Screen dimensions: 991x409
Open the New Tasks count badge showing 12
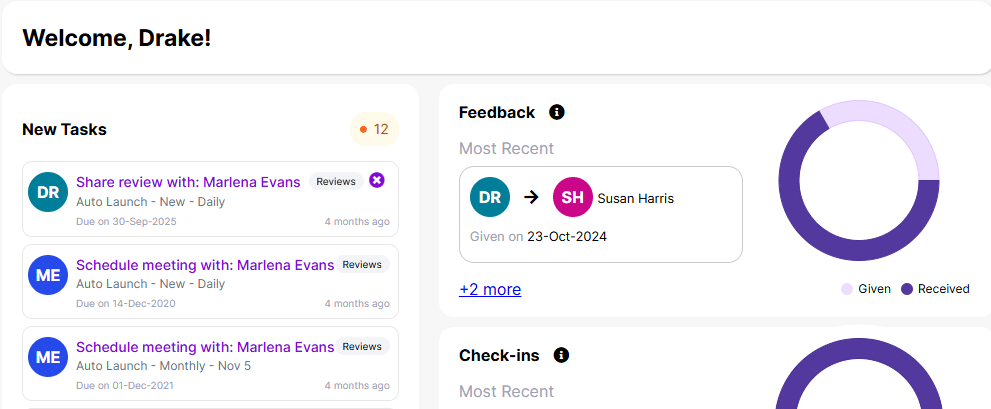coord(375,129)
